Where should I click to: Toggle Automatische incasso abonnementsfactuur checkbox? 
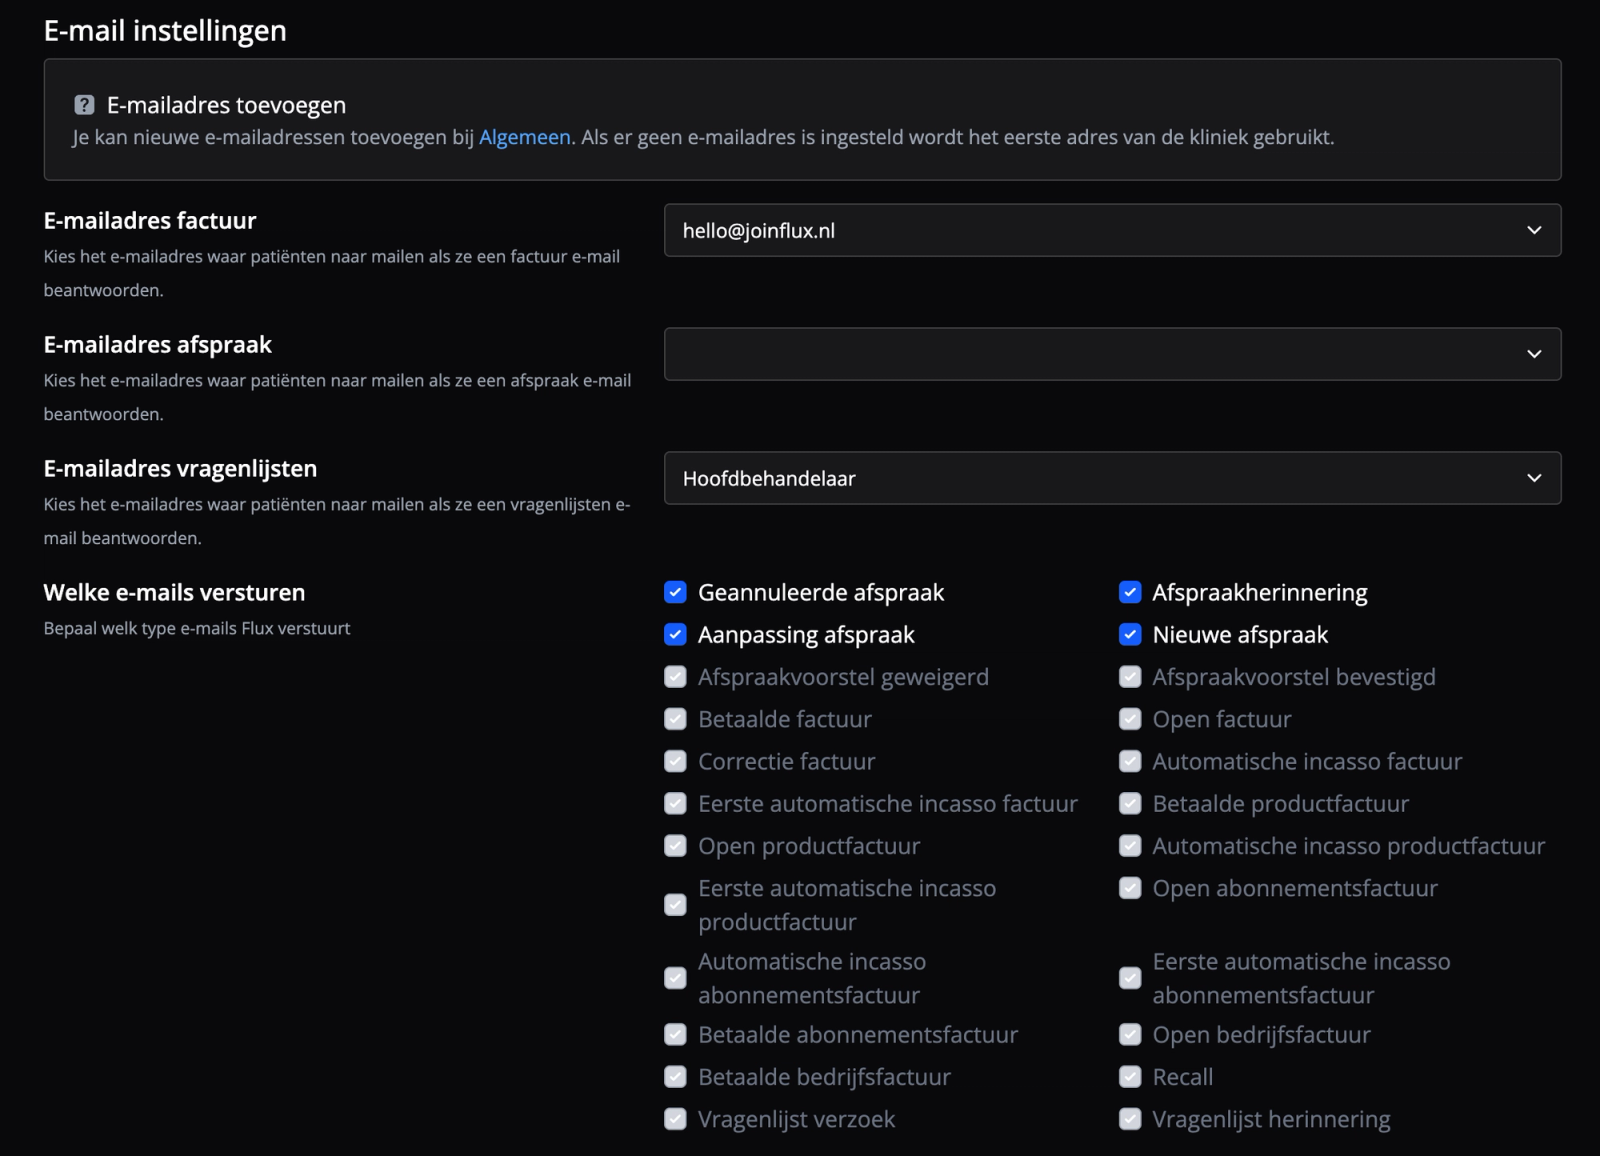[675, 978]
